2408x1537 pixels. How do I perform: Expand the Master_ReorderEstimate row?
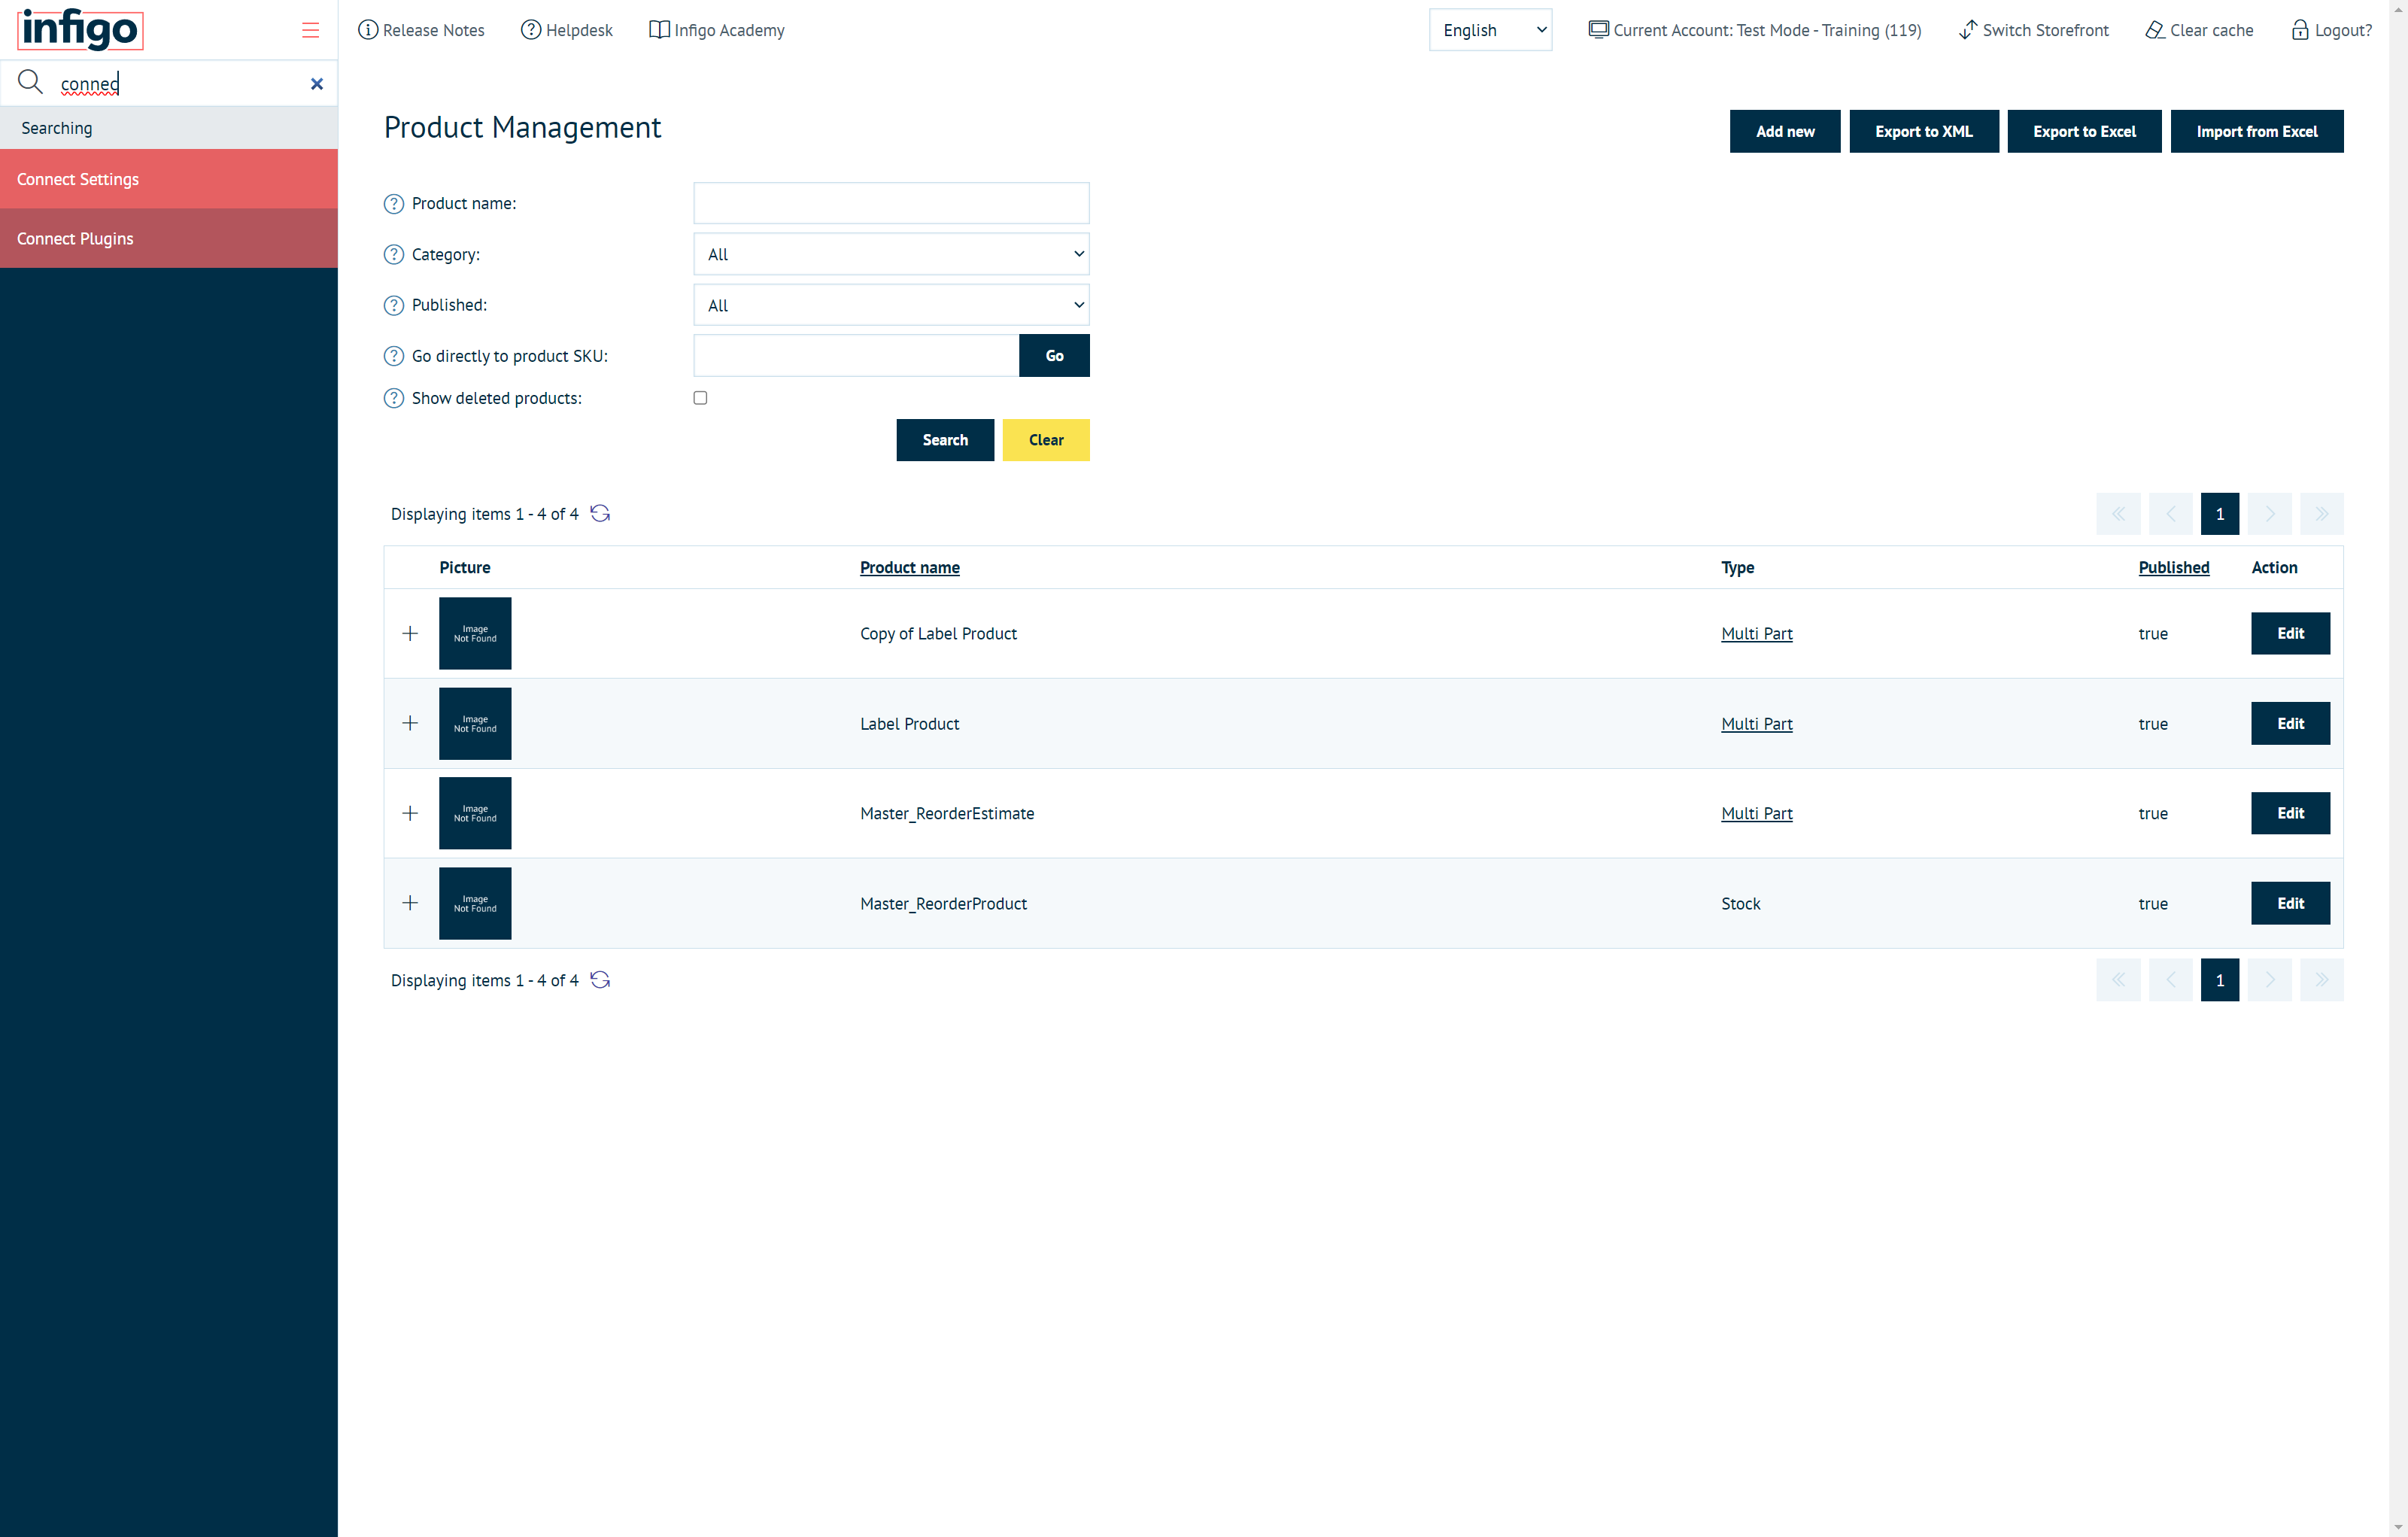pyautogui.click(x=410, y=813)
